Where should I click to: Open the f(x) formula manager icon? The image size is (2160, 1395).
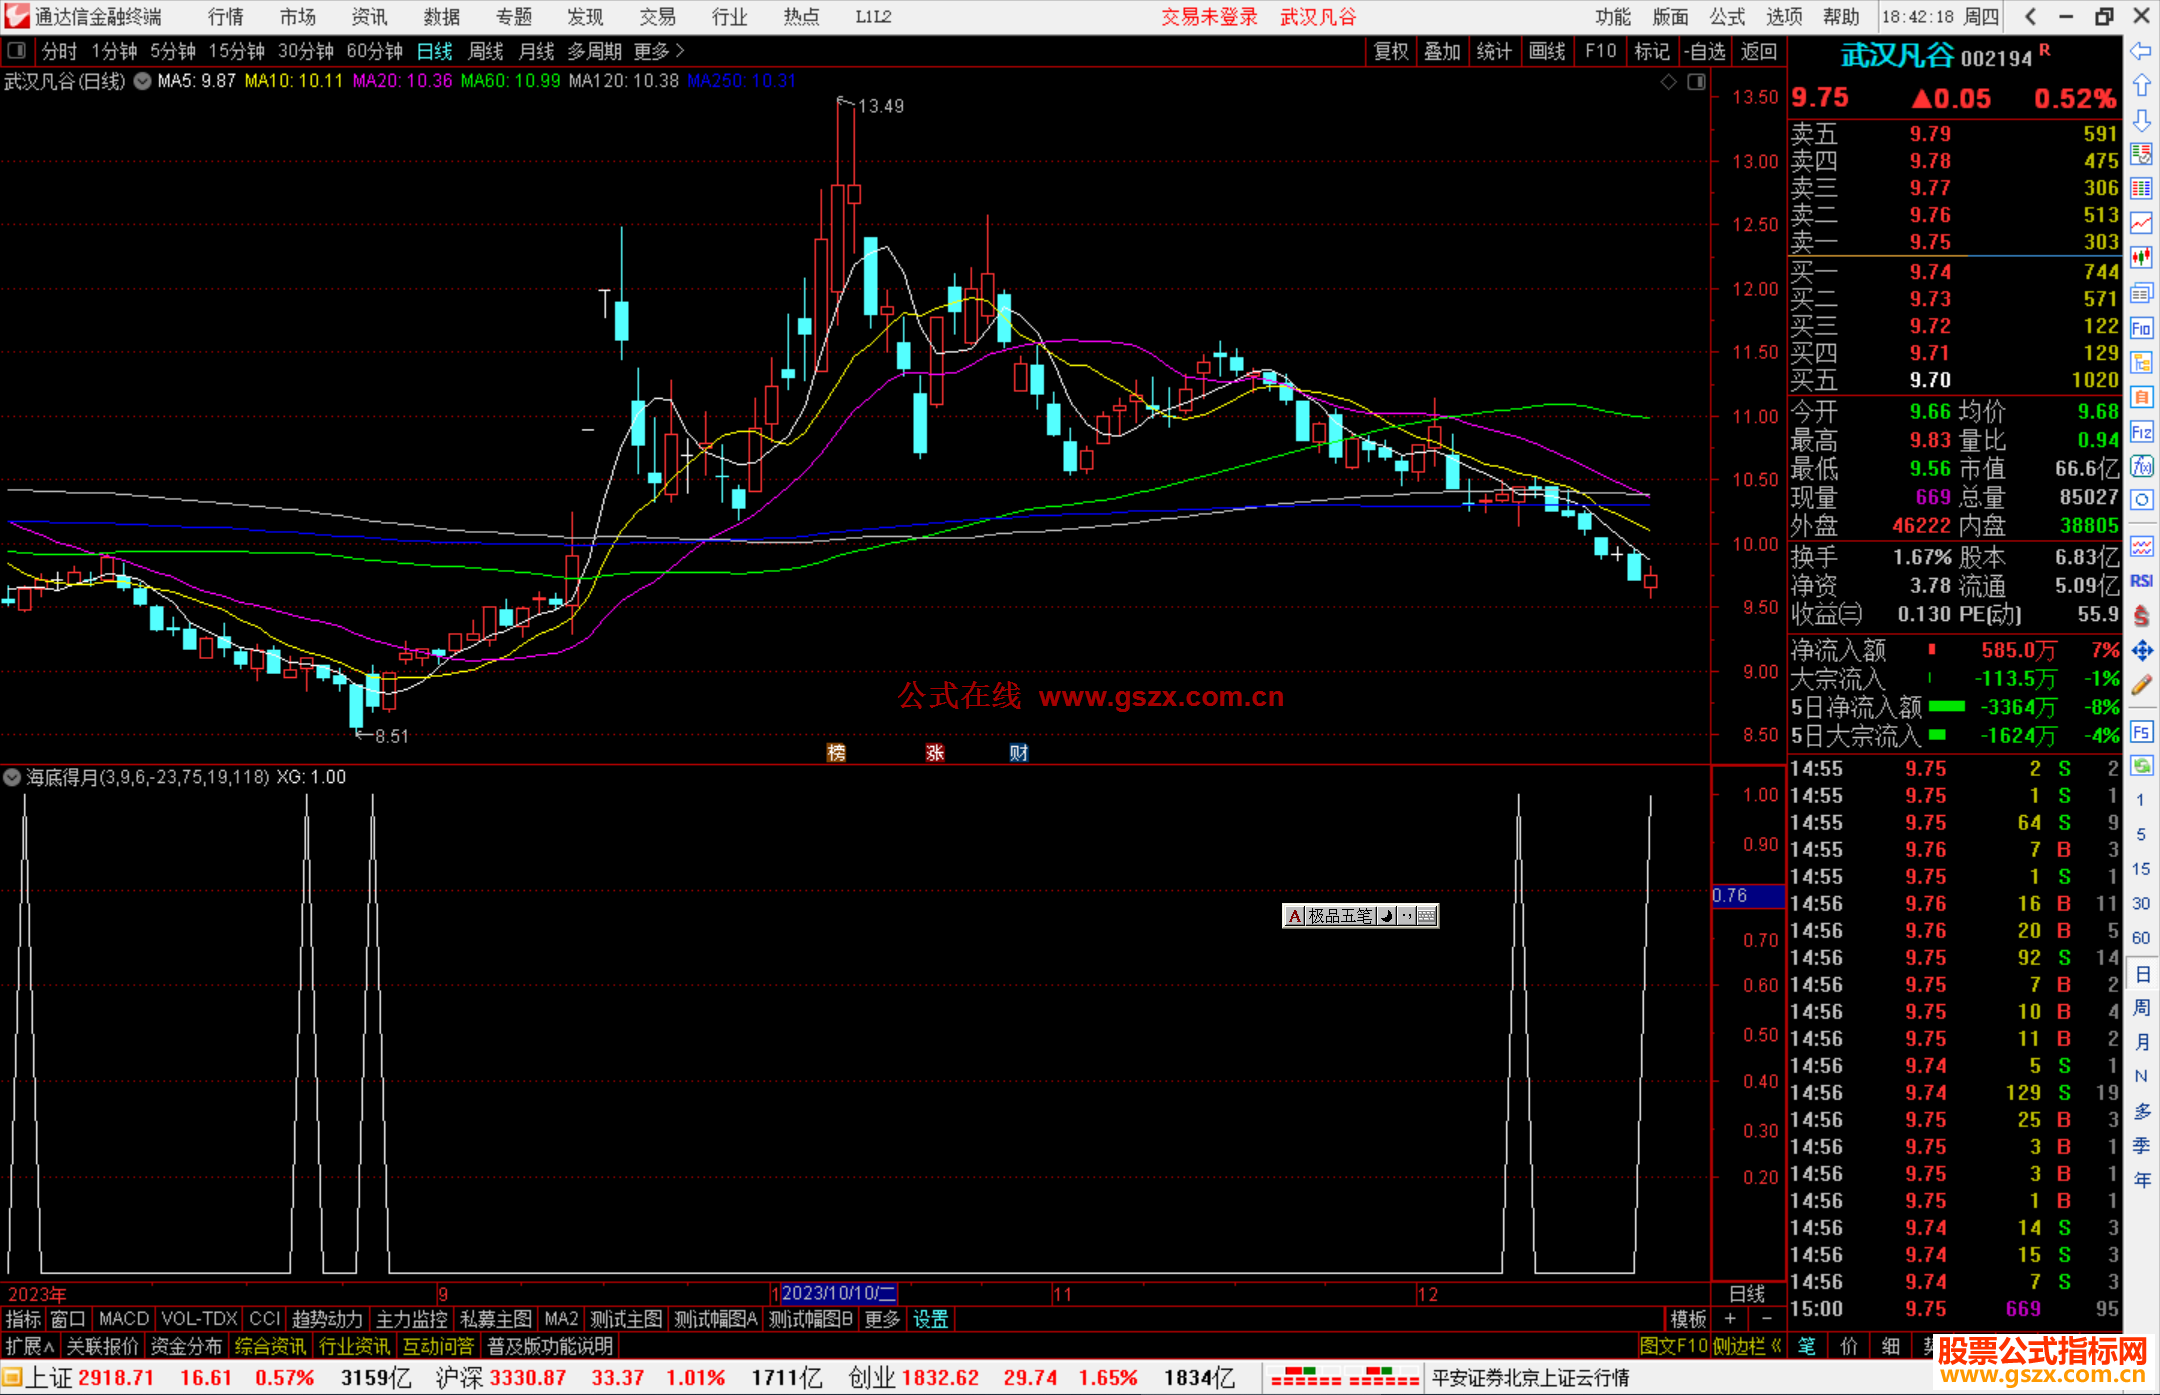point(2141,466)
